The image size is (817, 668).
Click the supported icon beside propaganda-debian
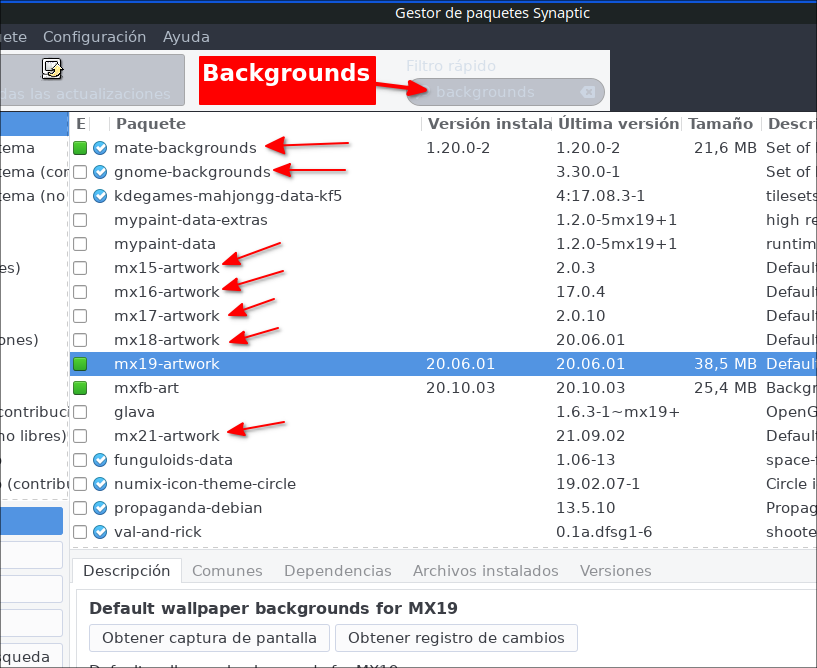pyautogui.click(x=100, y=508)
